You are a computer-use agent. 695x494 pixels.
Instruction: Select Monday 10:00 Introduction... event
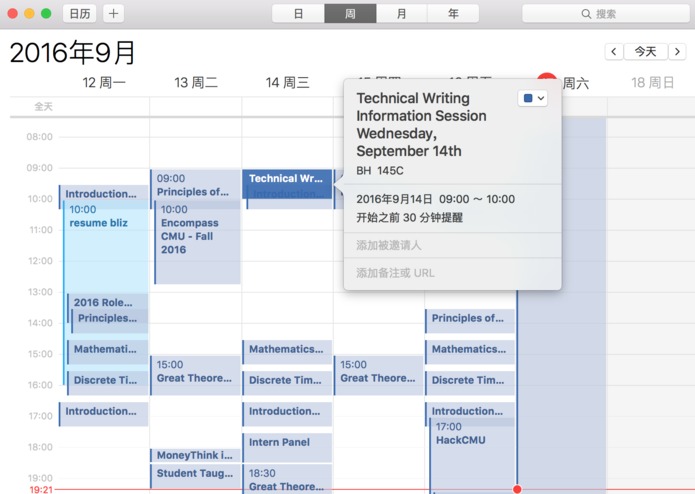click(x=103, y=194)
